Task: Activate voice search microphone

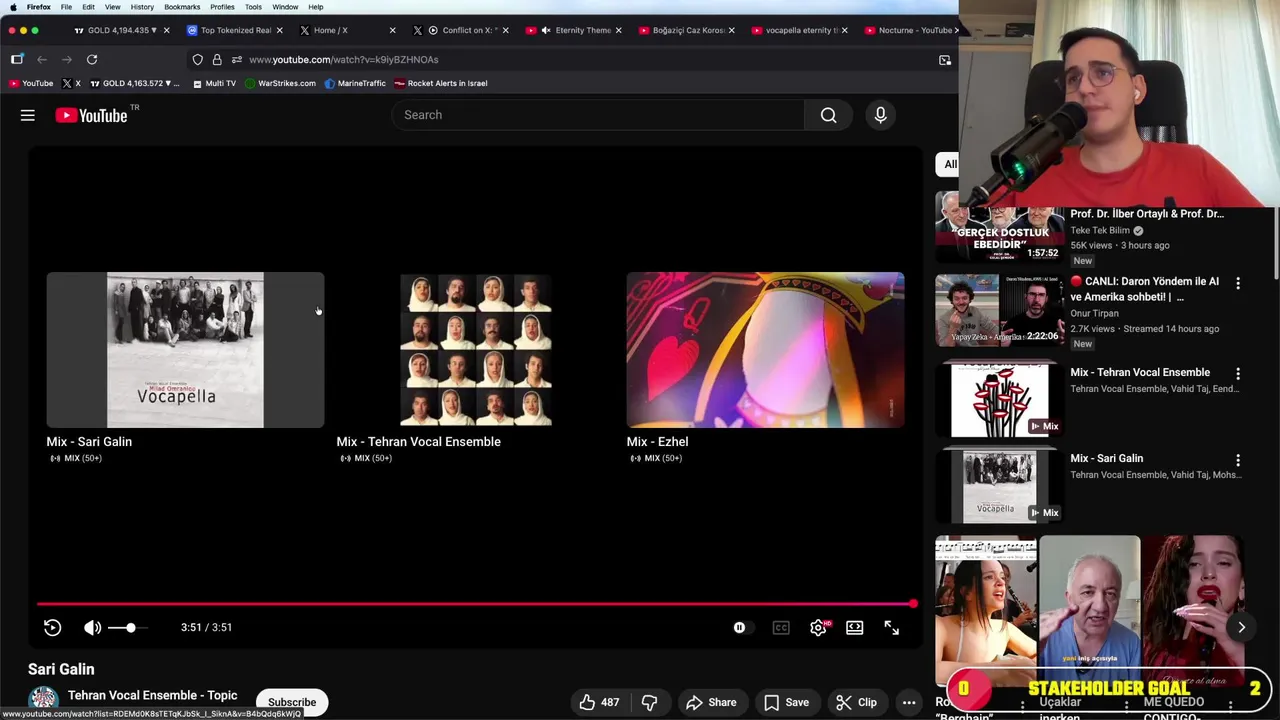Action: point(881,115)
